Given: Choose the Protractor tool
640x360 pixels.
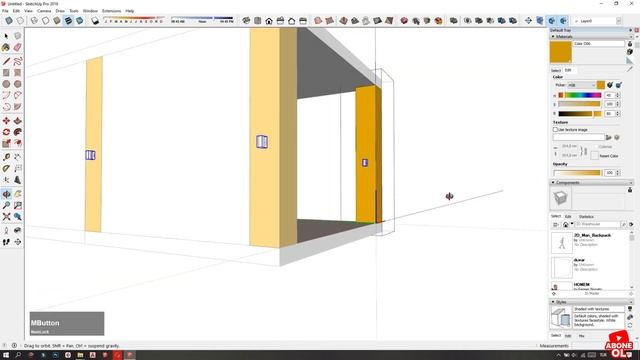Looking at the screenshot, I should (6, 169).
